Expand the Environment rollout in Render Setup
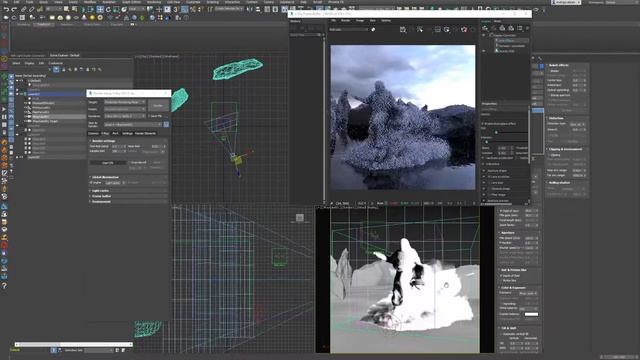This screenshot has width=640, height=360. (128, 202)
